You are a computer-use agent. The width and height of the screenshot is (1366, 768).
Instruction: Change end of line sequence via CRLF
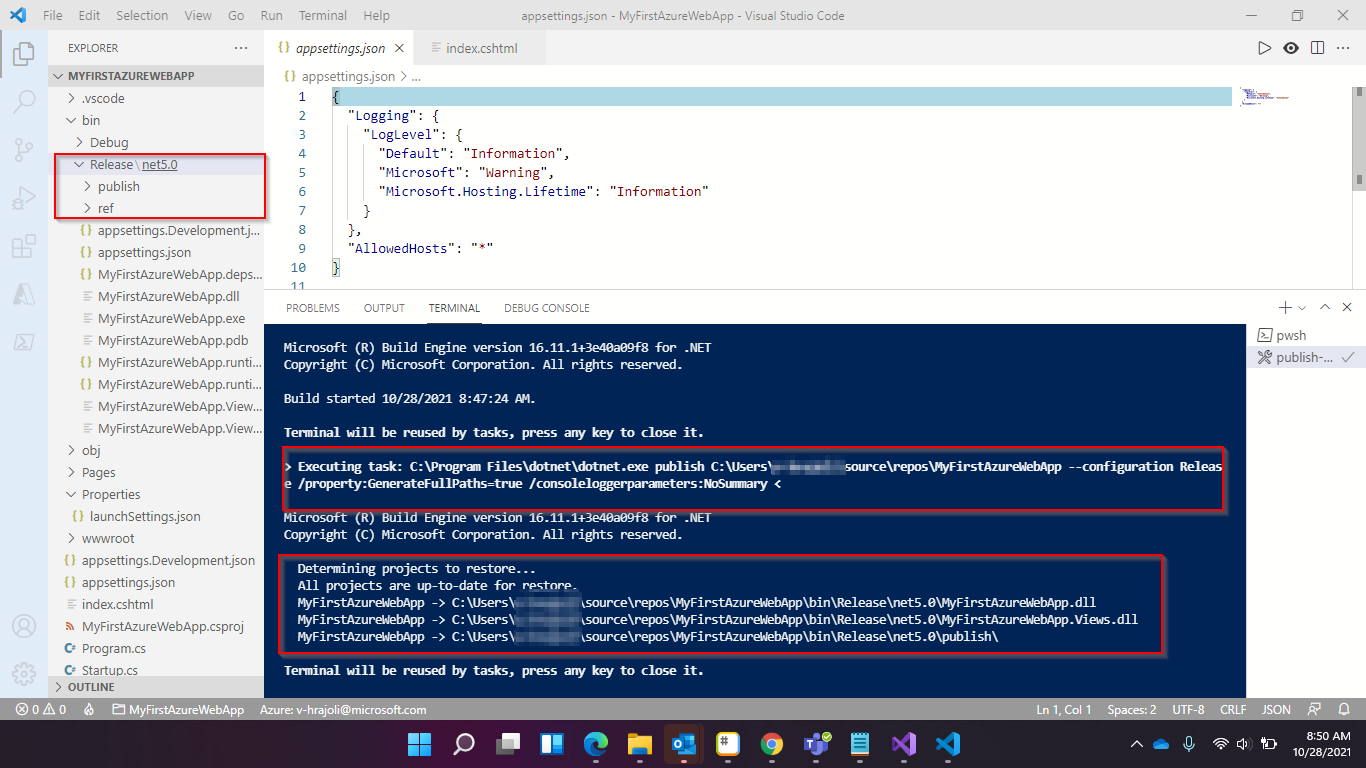pos(1233,710)
